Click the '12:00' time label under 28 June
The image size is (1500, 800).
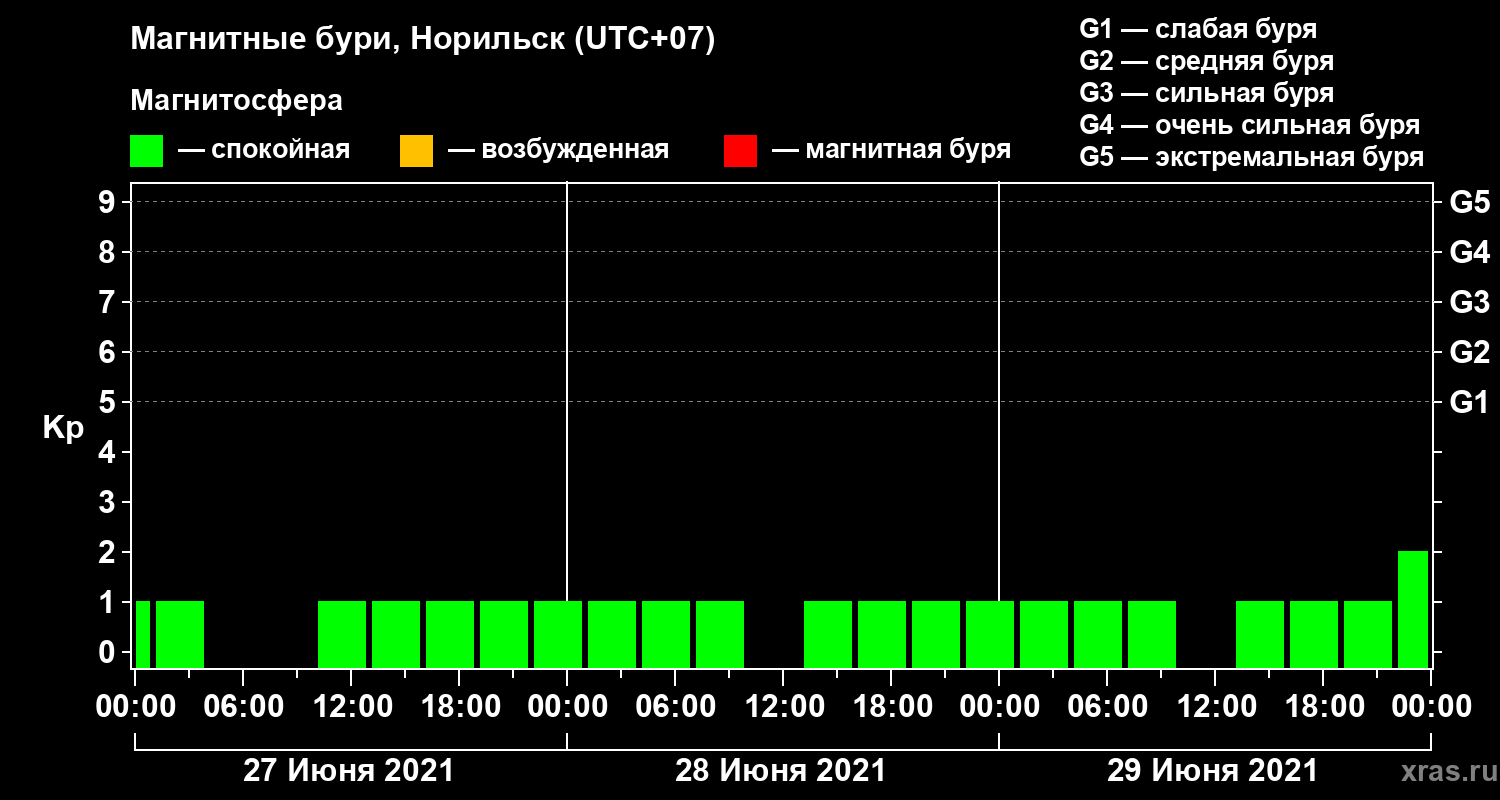tap(783, 707)
